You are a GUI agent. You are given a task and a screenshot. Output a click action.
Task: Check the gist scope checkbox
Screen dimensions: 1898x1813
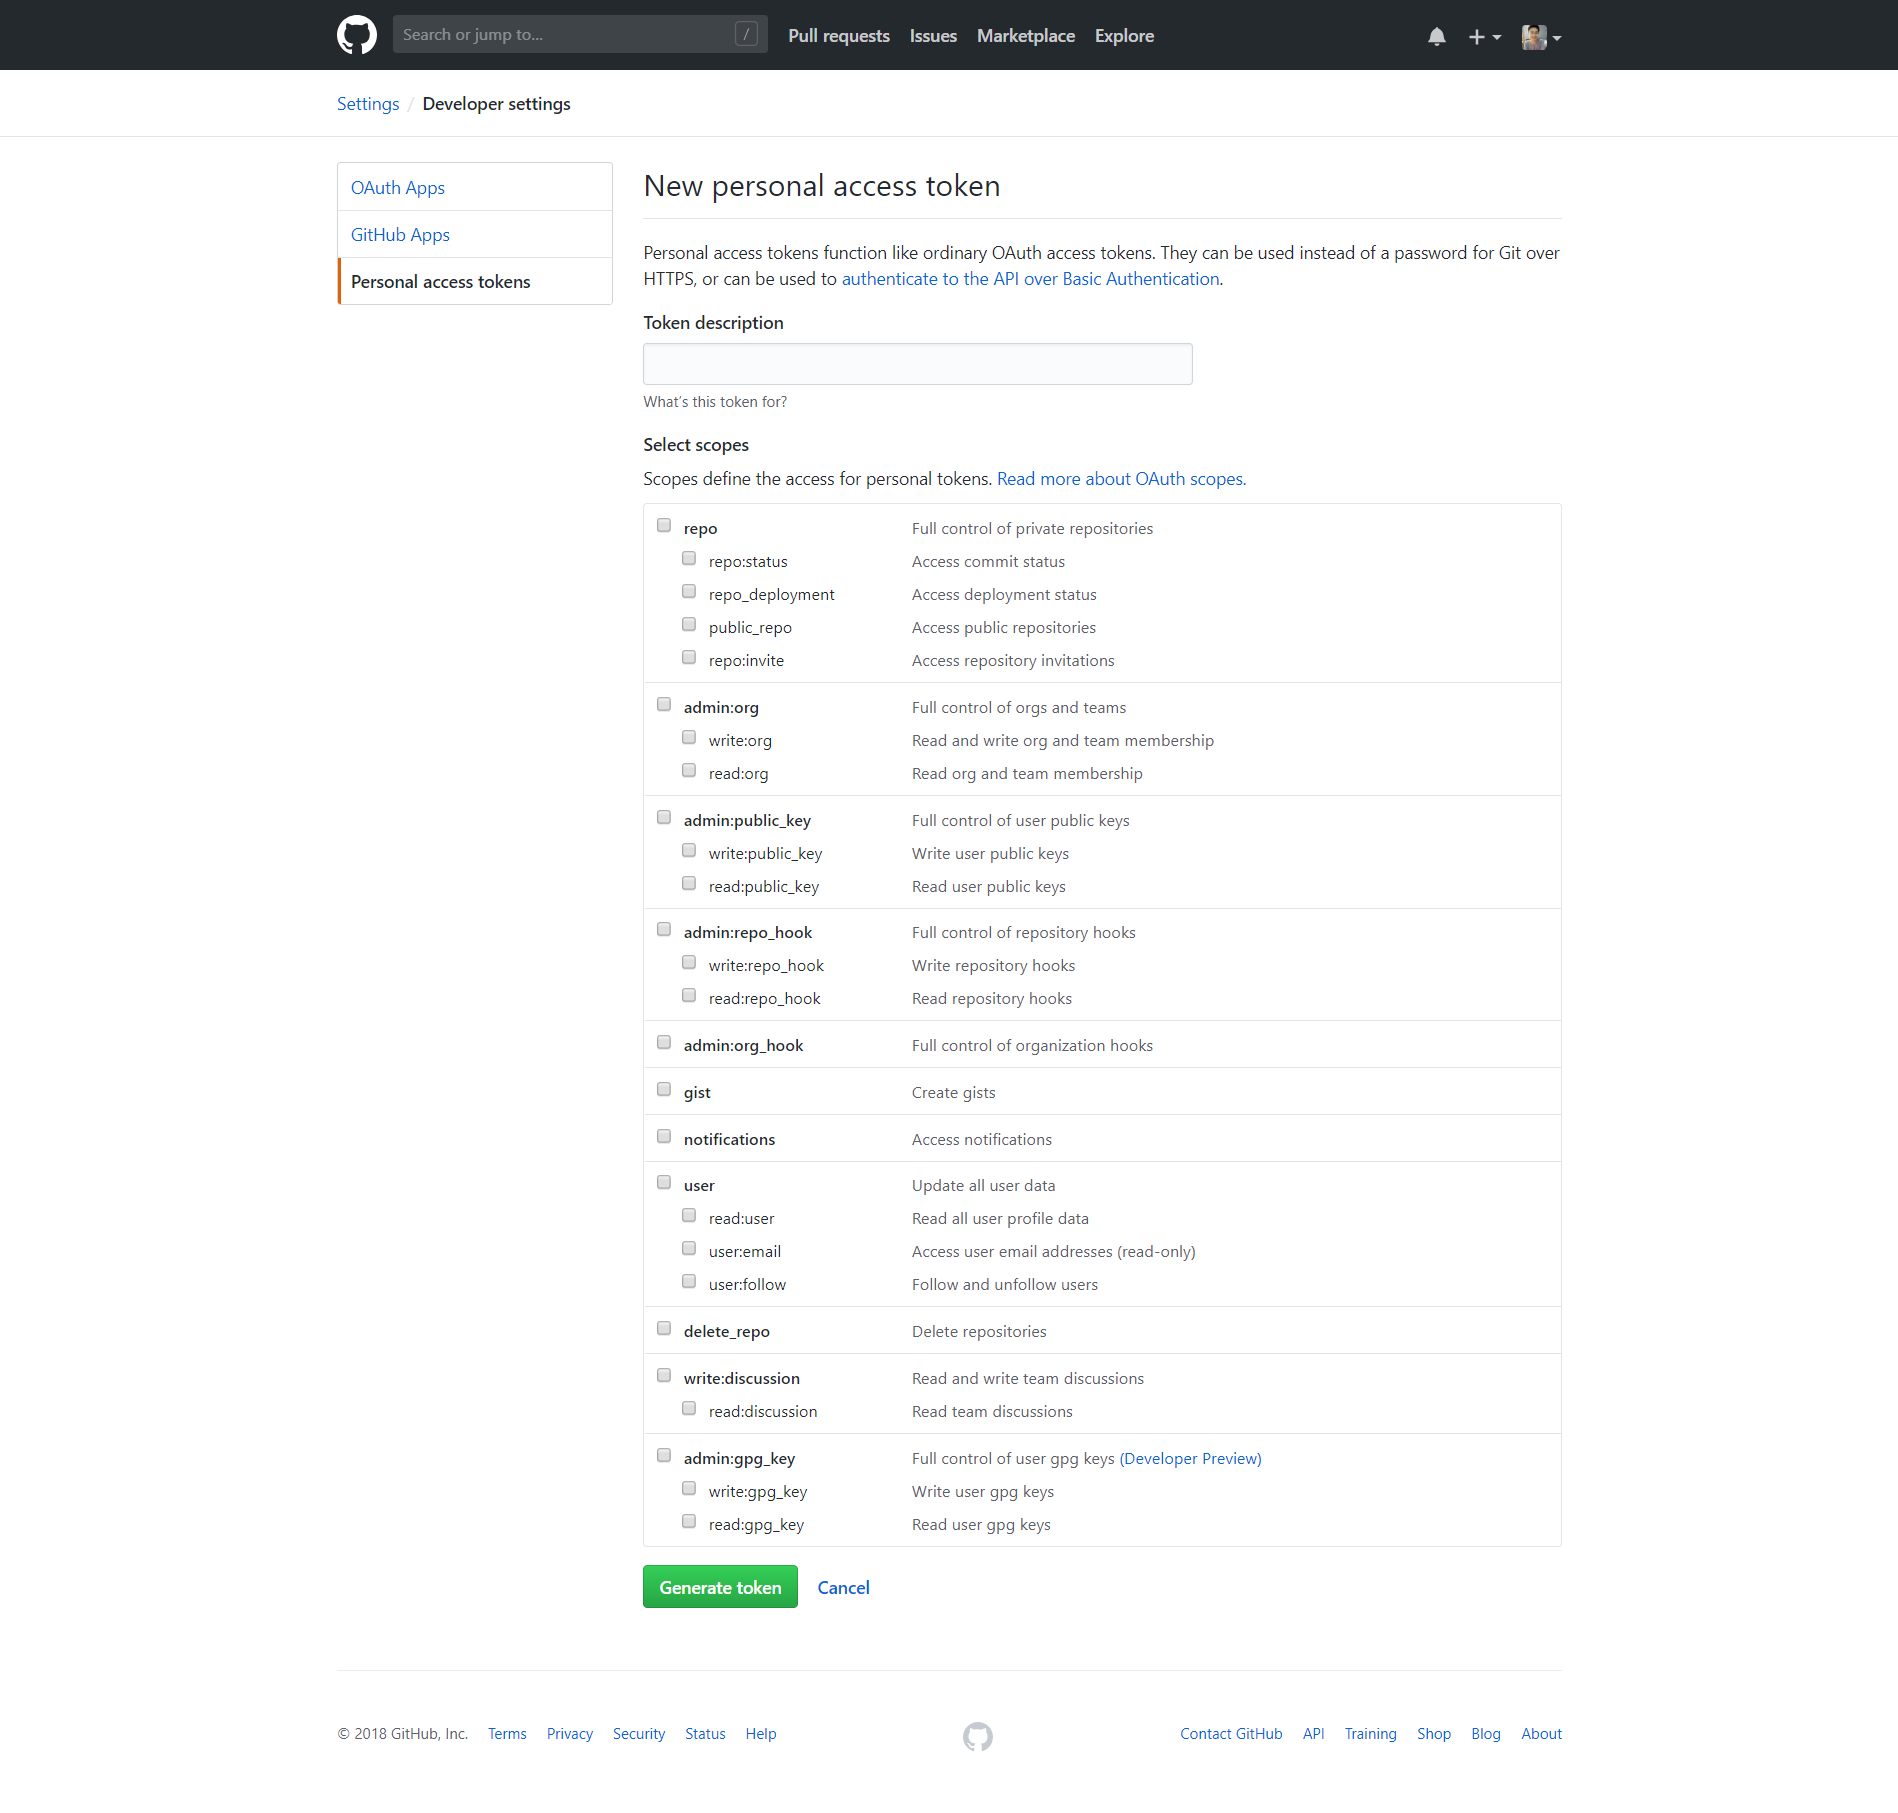click(x=664, y=1090)
